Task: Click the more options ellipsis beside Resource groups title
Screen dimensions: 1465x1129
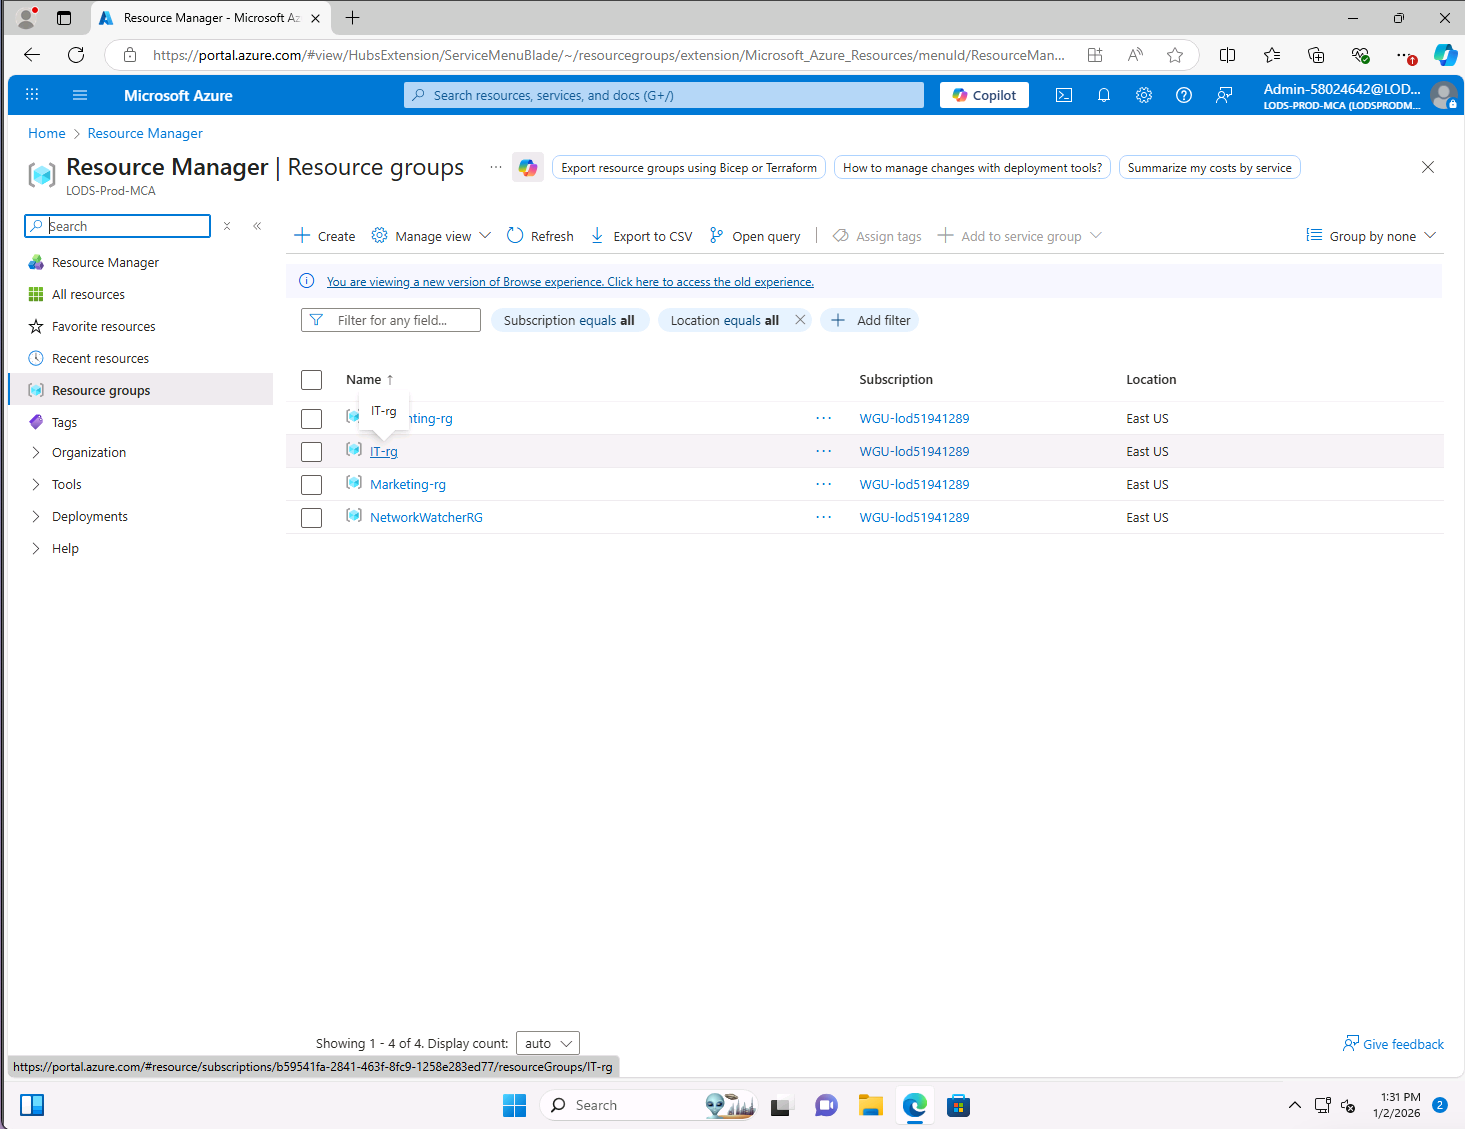Action: (496, 167)
